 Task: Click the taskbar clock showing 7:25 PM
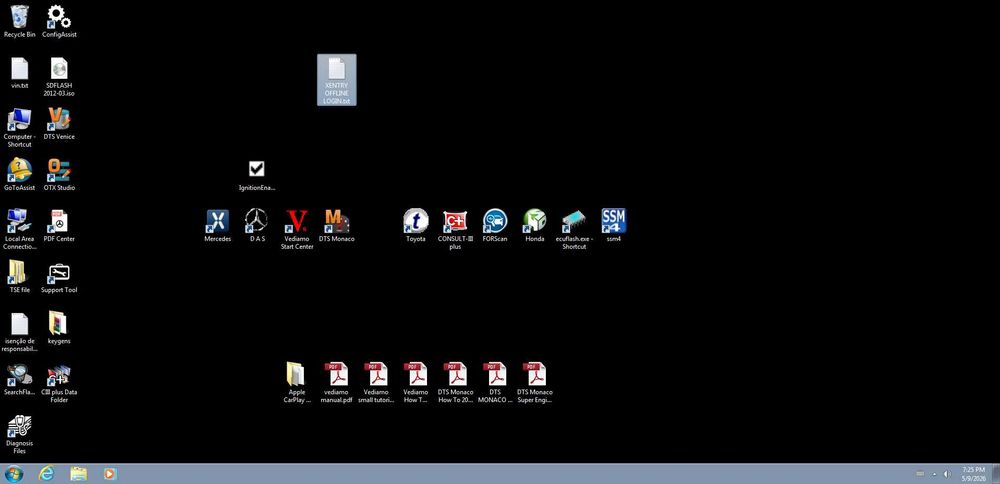(x=973, y=474)
